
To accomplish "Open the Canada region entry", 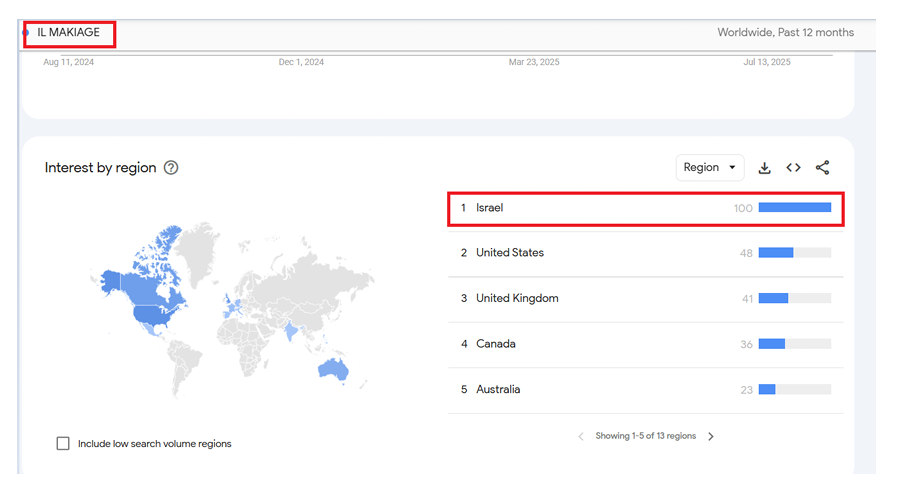I will [646, 344].
